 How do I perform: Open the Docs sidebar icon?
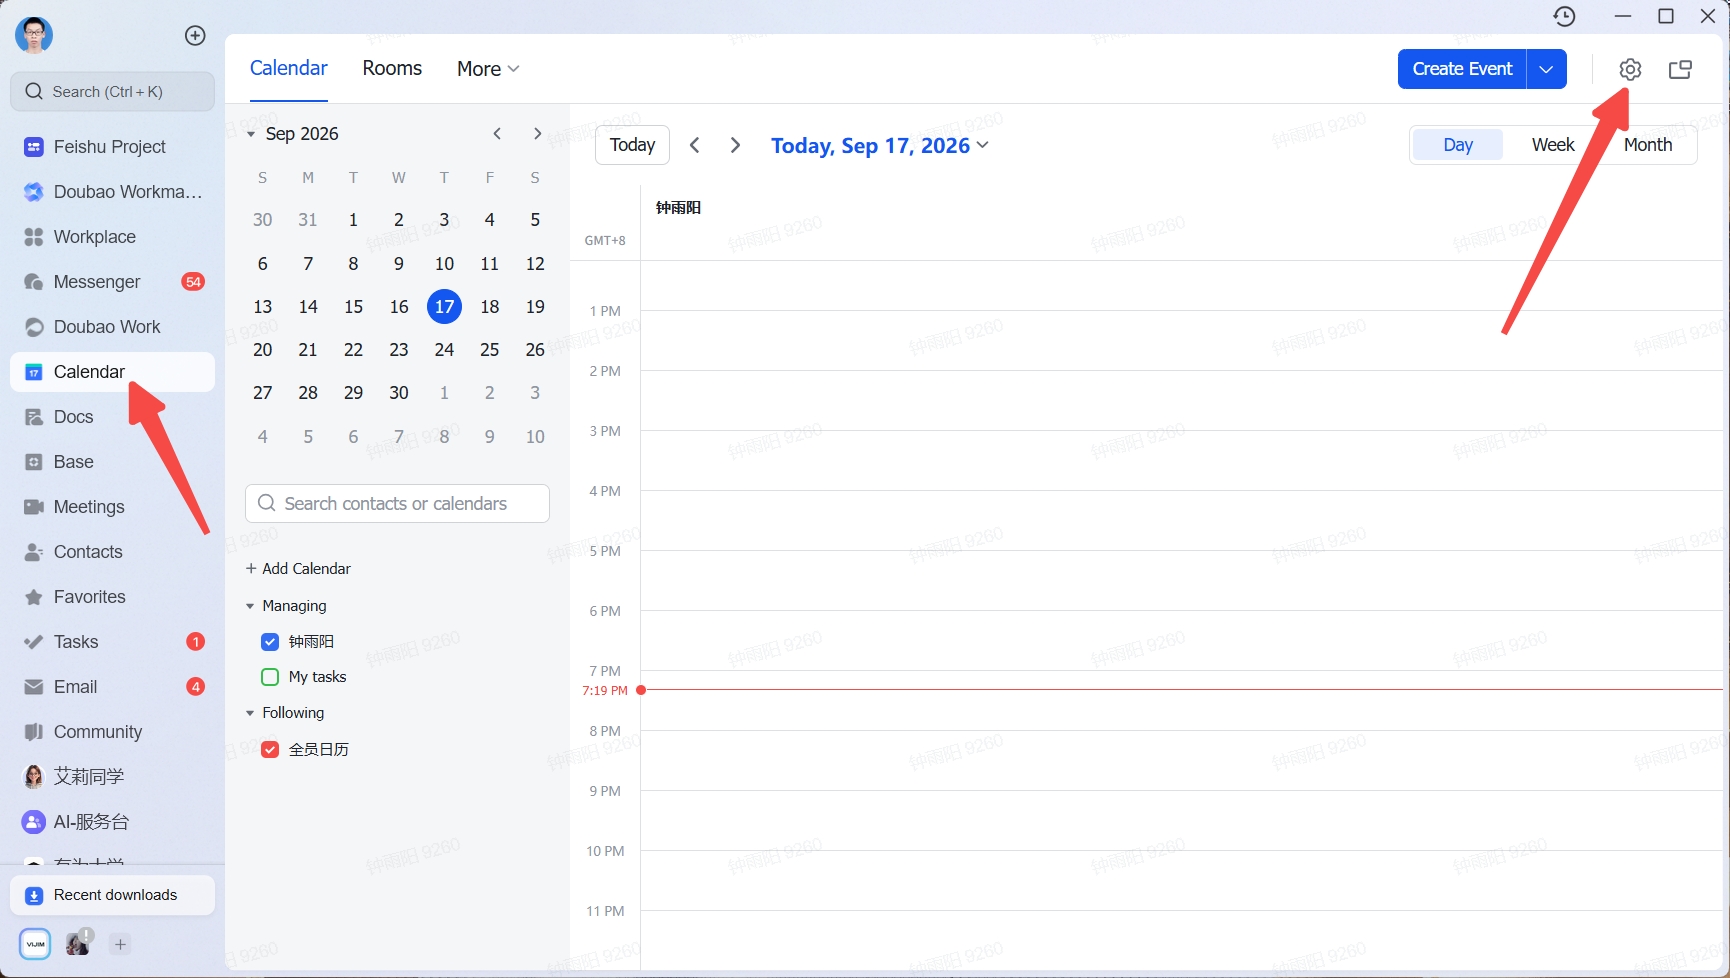[x=34, y=417]
